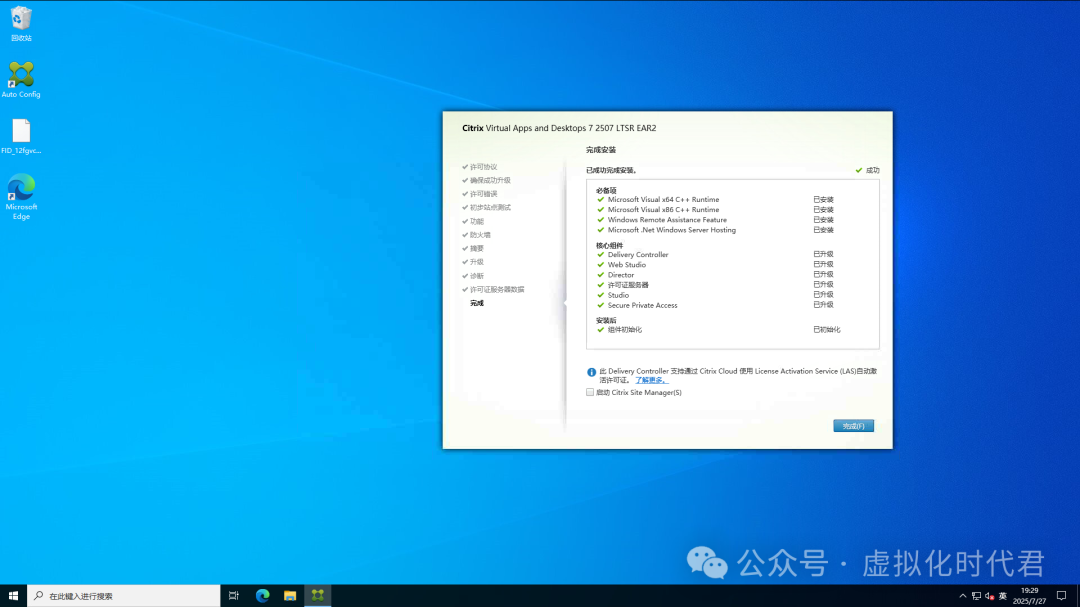Click the Microsoft Visual x86 C++ Runtime row
The image size is (1080, 607).
pyautogui.click(x=716, y=209)
